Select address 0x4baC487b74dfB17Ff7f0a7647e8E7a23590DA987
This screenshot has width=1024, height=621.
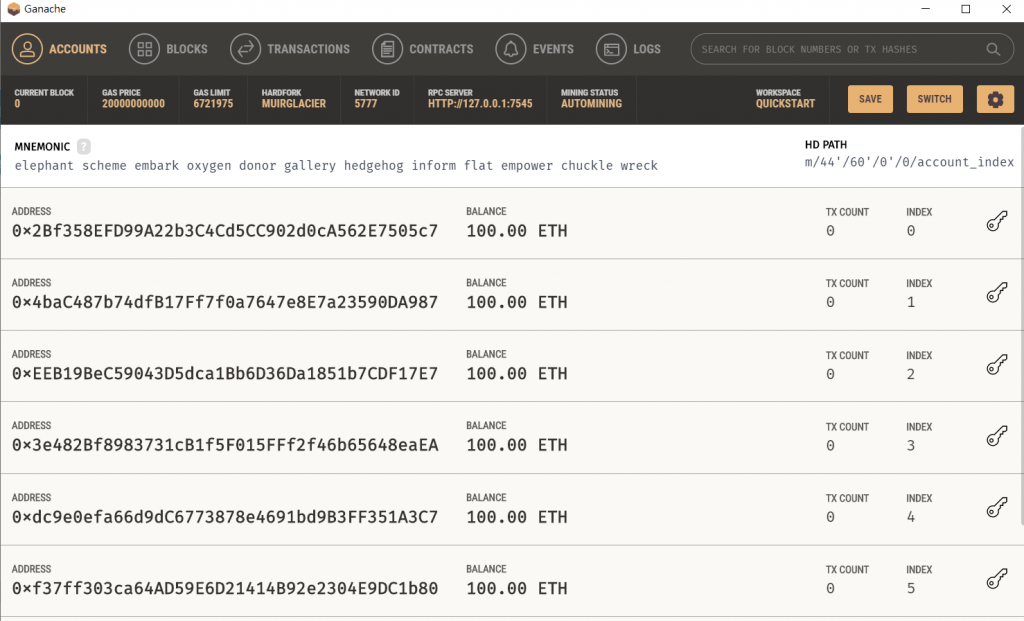coord(225,302)
